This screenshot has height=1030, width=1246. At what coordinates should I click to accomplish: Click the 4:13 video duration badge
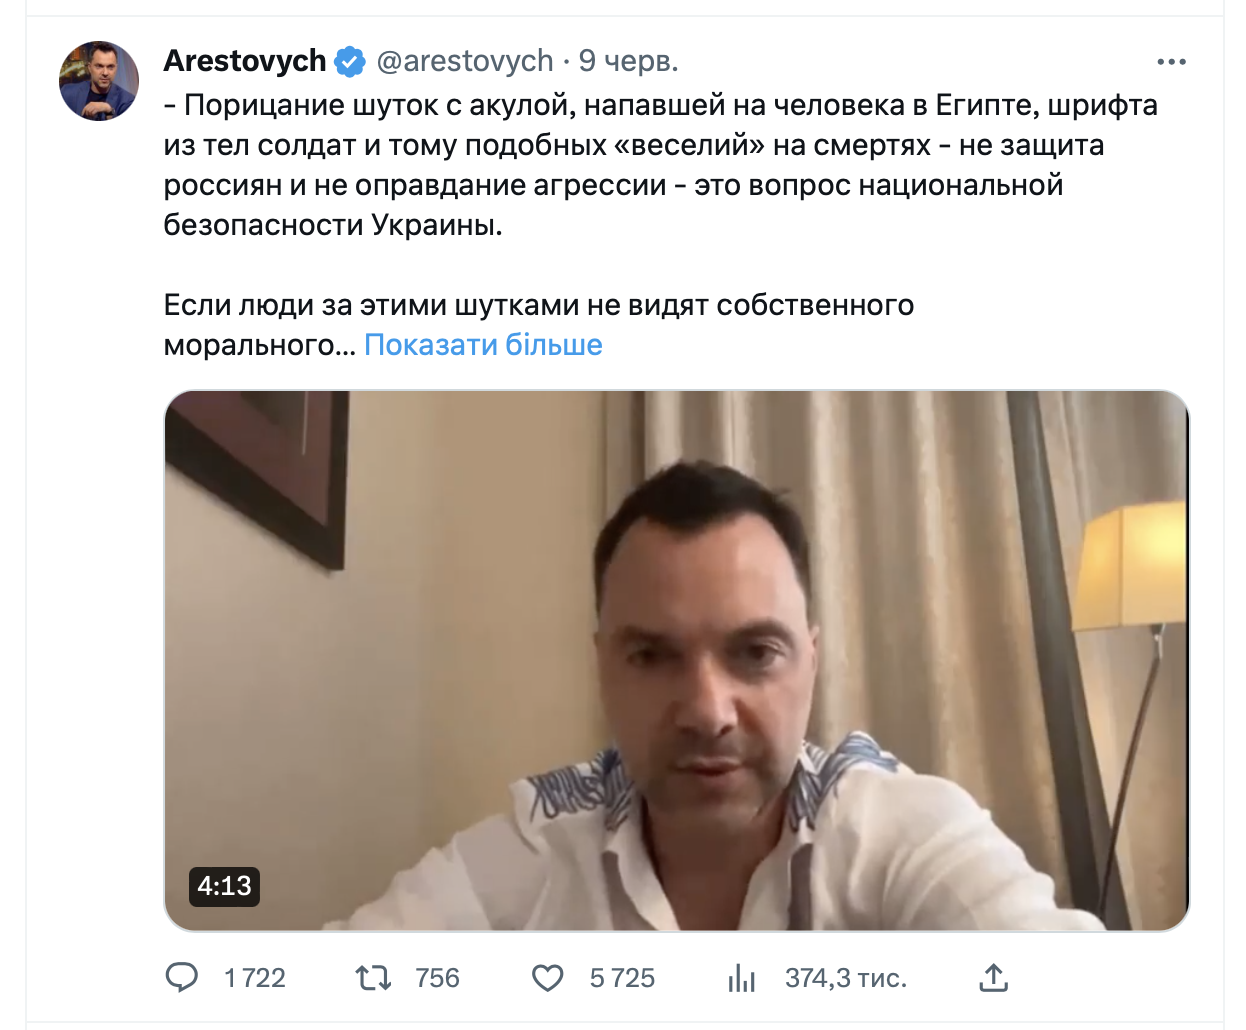click(224, 886)
